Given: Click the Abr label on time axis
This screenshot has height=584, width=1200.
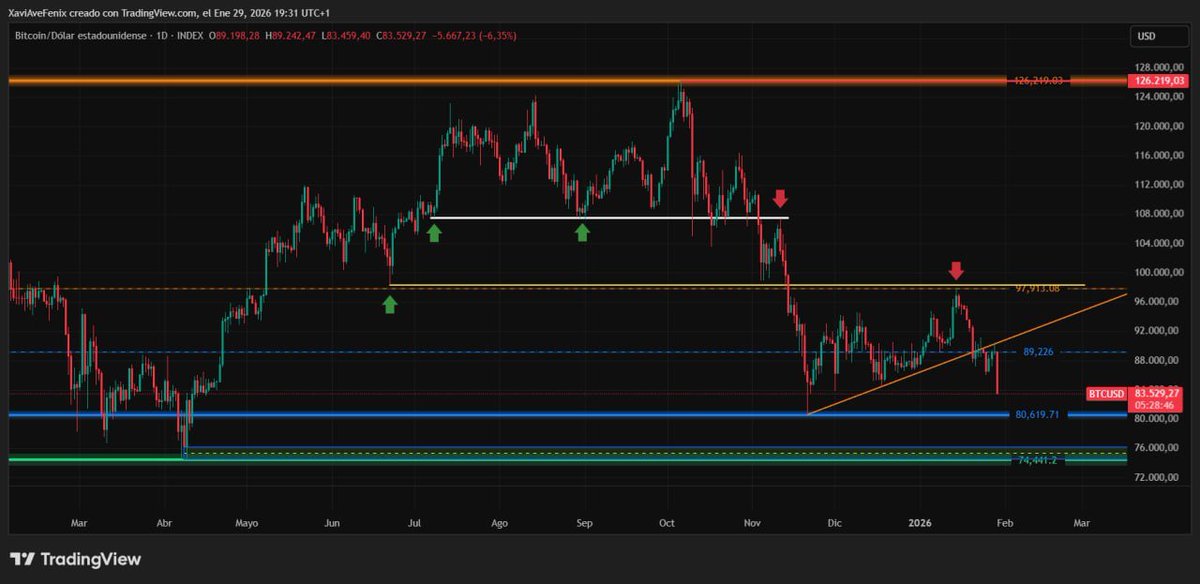Looking at the screenshot, I should click(x=165, y=522).
